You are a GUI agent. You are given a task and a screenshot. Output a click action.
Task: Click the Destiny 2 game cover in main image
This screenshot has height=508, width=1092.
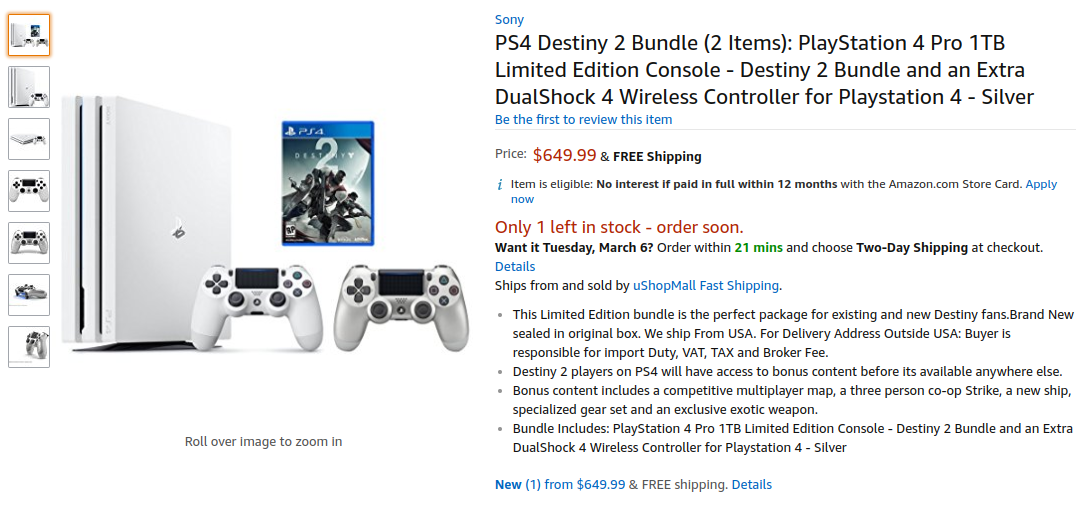click(x=327, y=183)
